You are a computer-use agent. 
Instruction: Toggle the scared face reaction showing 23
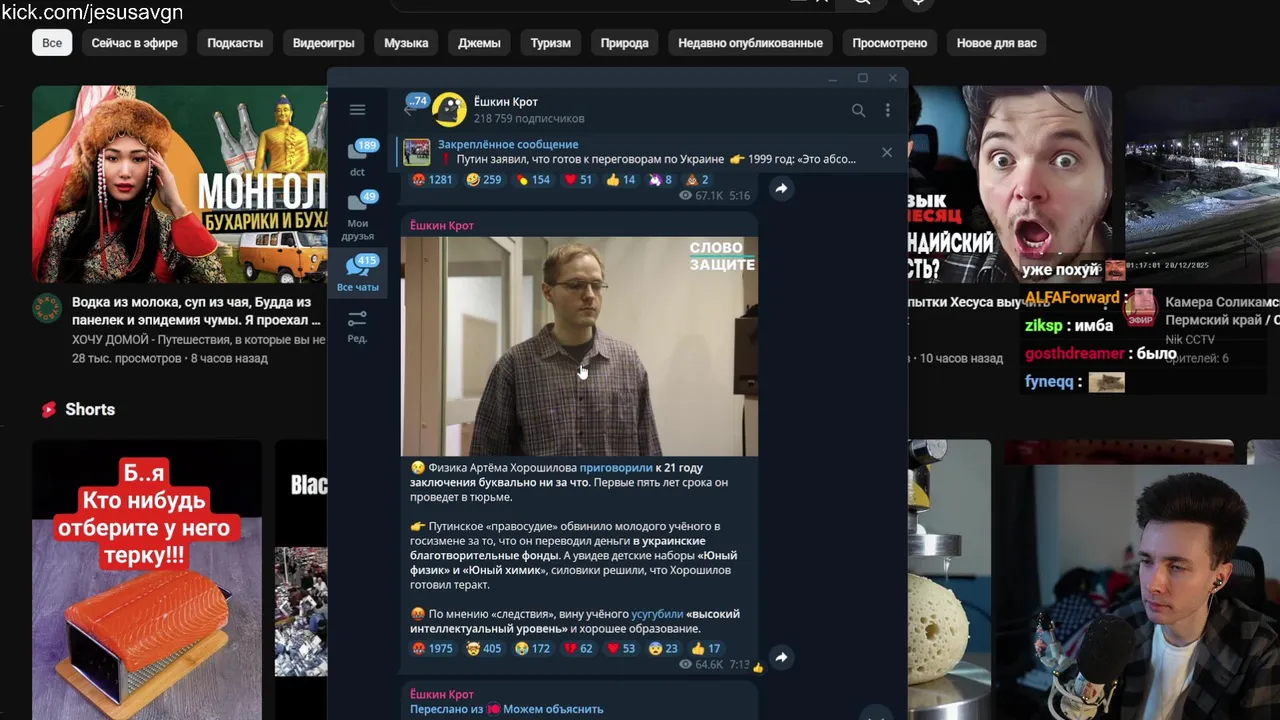point(663,649)
